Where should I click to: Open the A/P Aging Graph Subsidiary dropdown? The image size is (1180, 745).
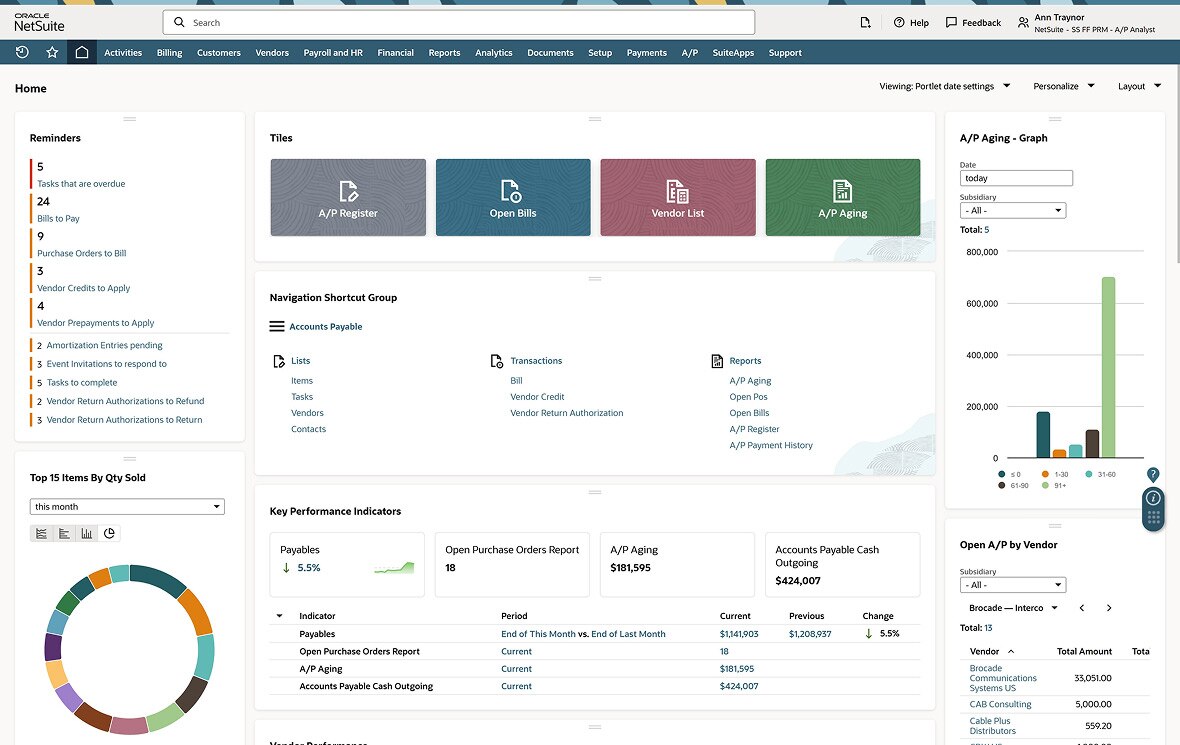1012,211
